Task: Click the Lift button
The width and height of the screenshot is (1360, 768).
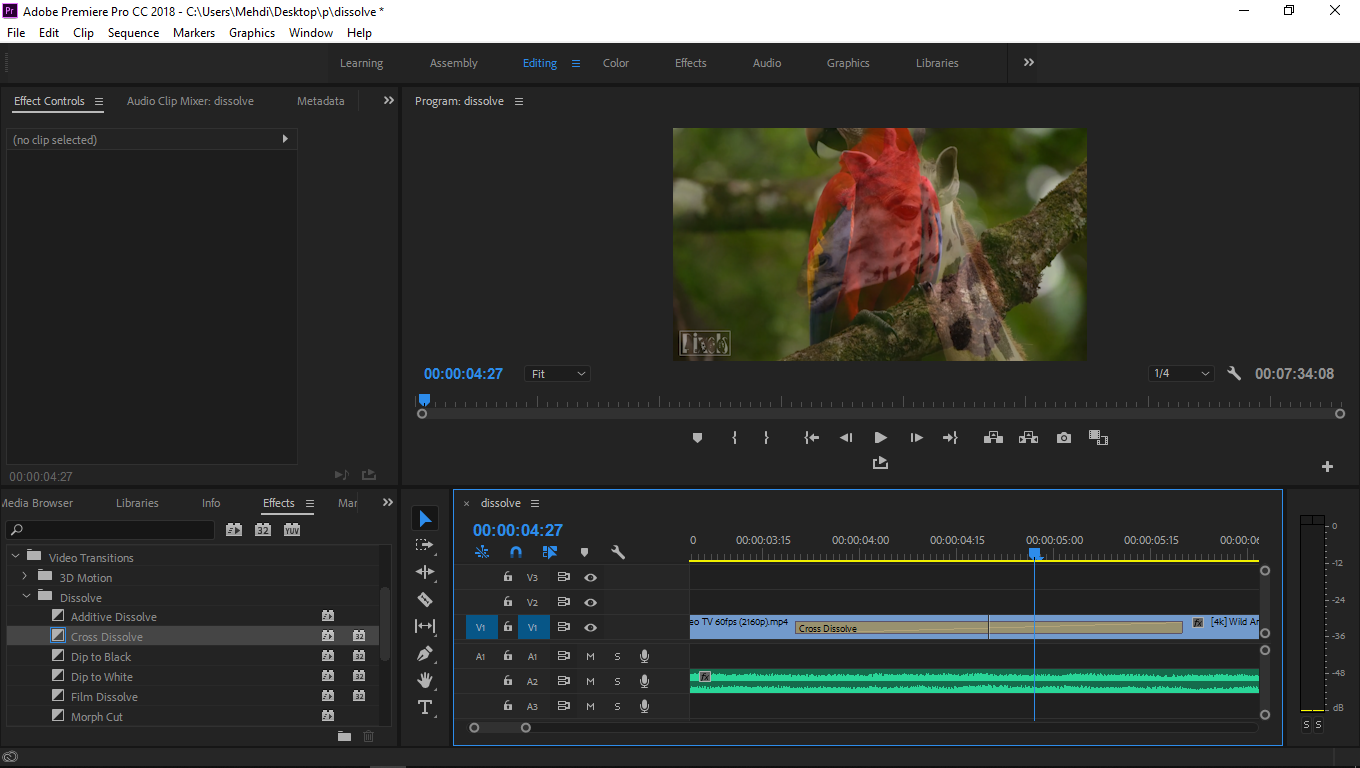Action: (x=993, y=438)
